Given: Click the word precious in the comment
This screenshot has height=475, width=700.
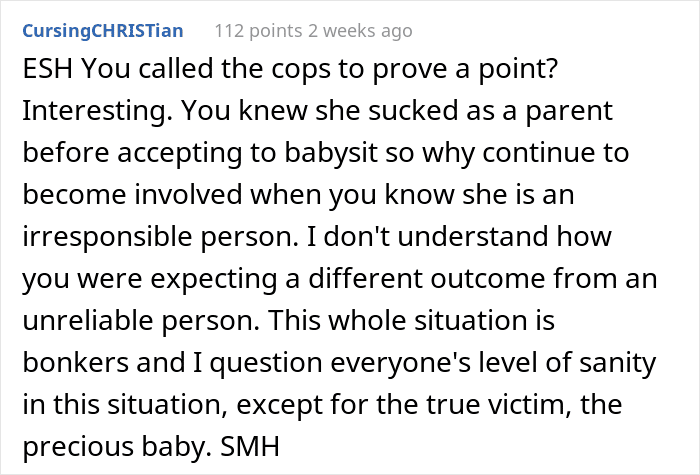Looking at the screenshot, I should coord(79,446).
